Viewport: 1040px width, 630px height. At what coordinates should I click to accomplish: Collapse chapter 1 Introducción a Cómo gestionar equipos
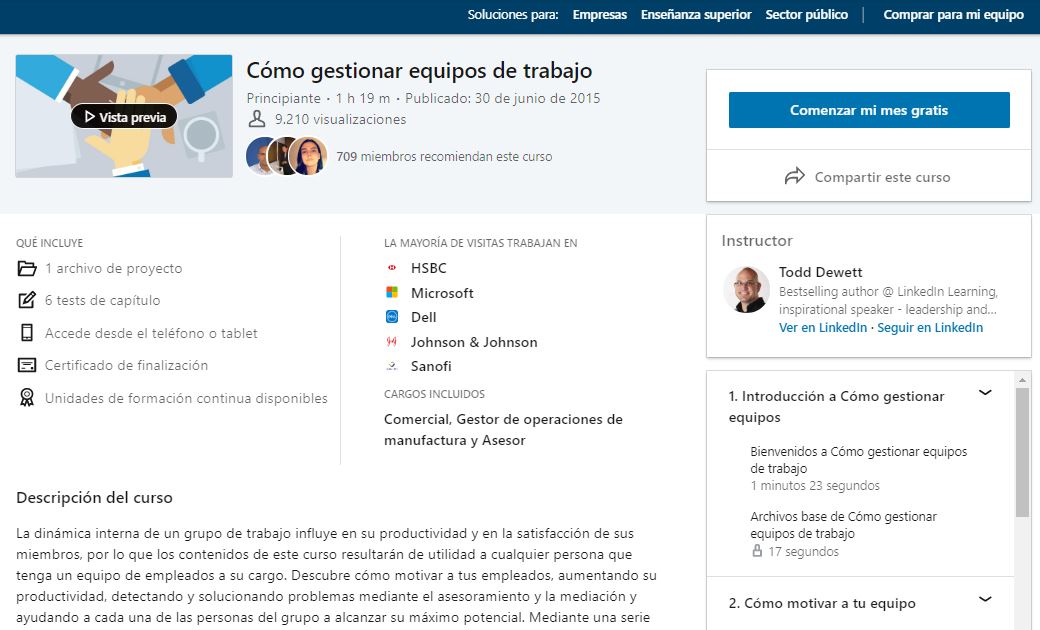[986, 394]
